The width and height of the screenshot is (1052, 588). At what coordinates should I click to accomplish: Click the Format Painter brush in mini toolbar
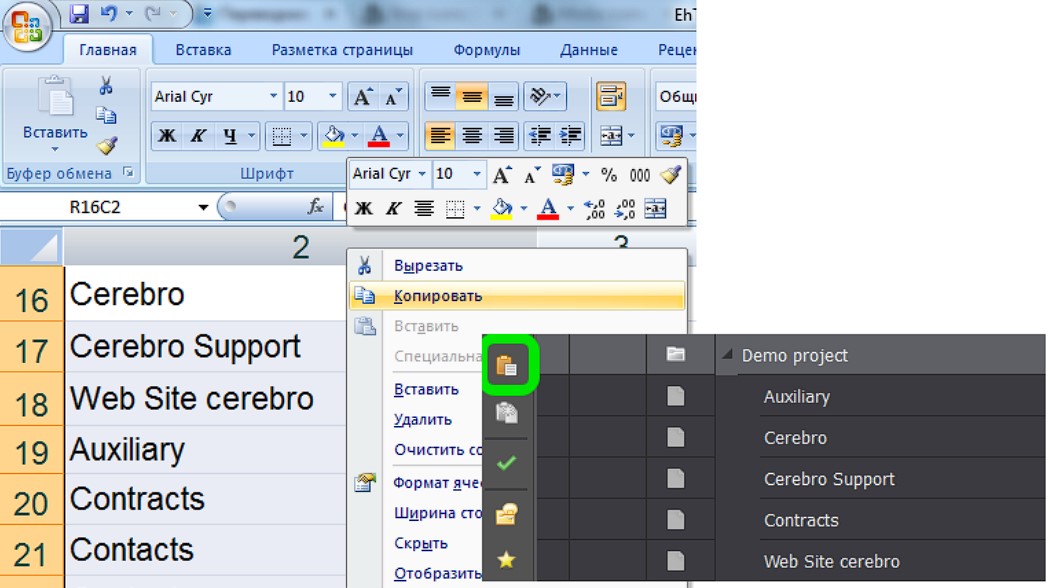pyautogui.click(x=670, y=175)
